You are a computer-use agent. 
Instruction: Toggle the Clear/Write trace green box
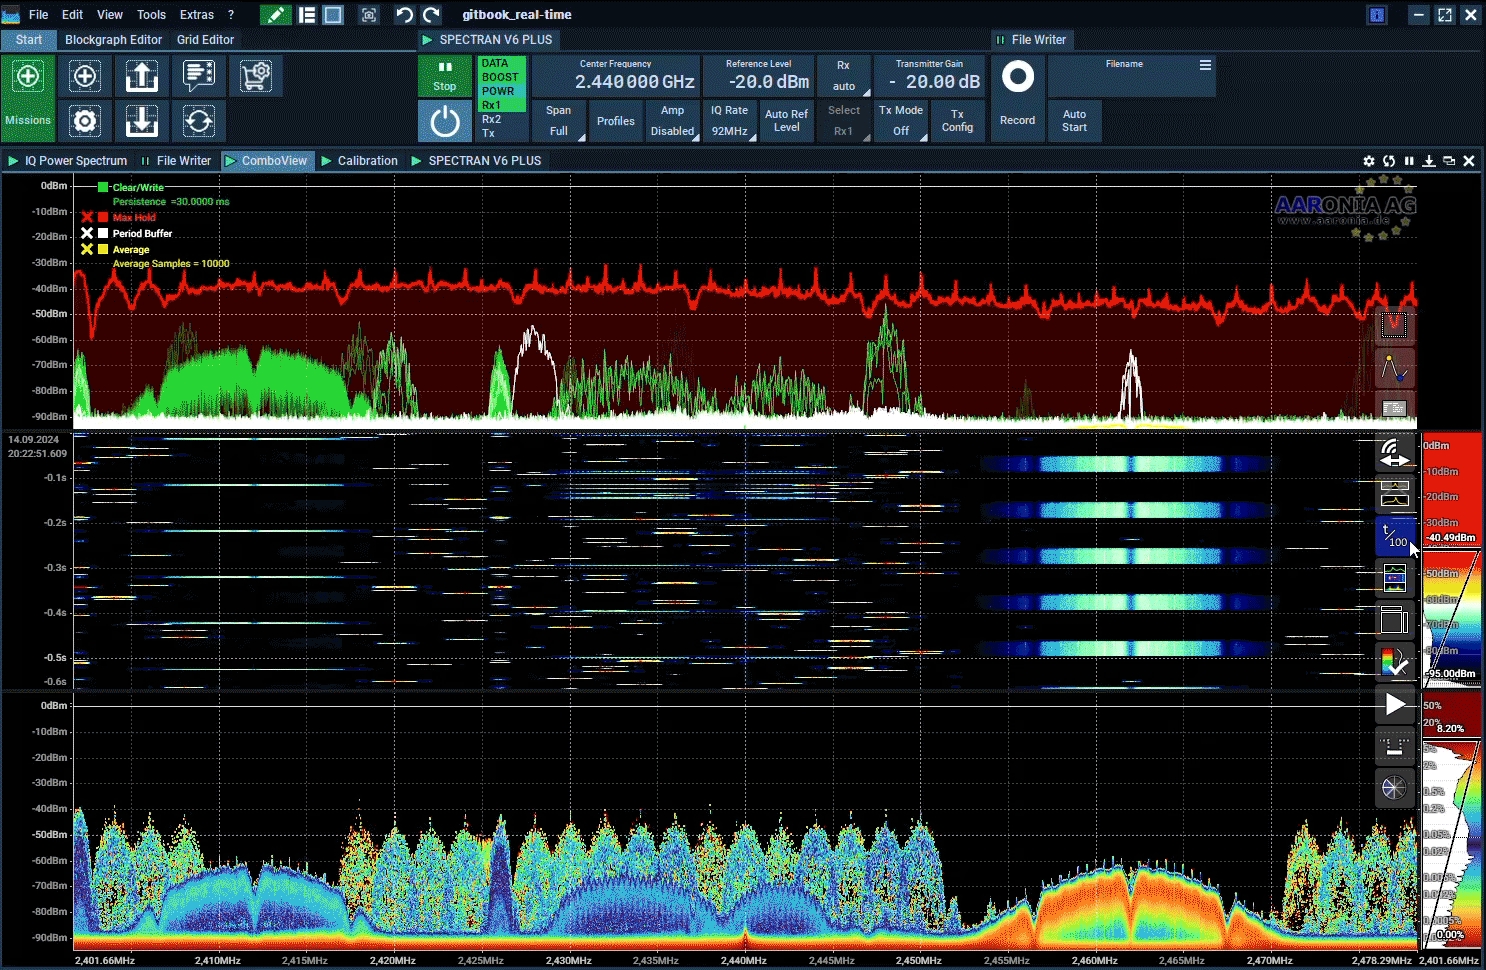102,187
